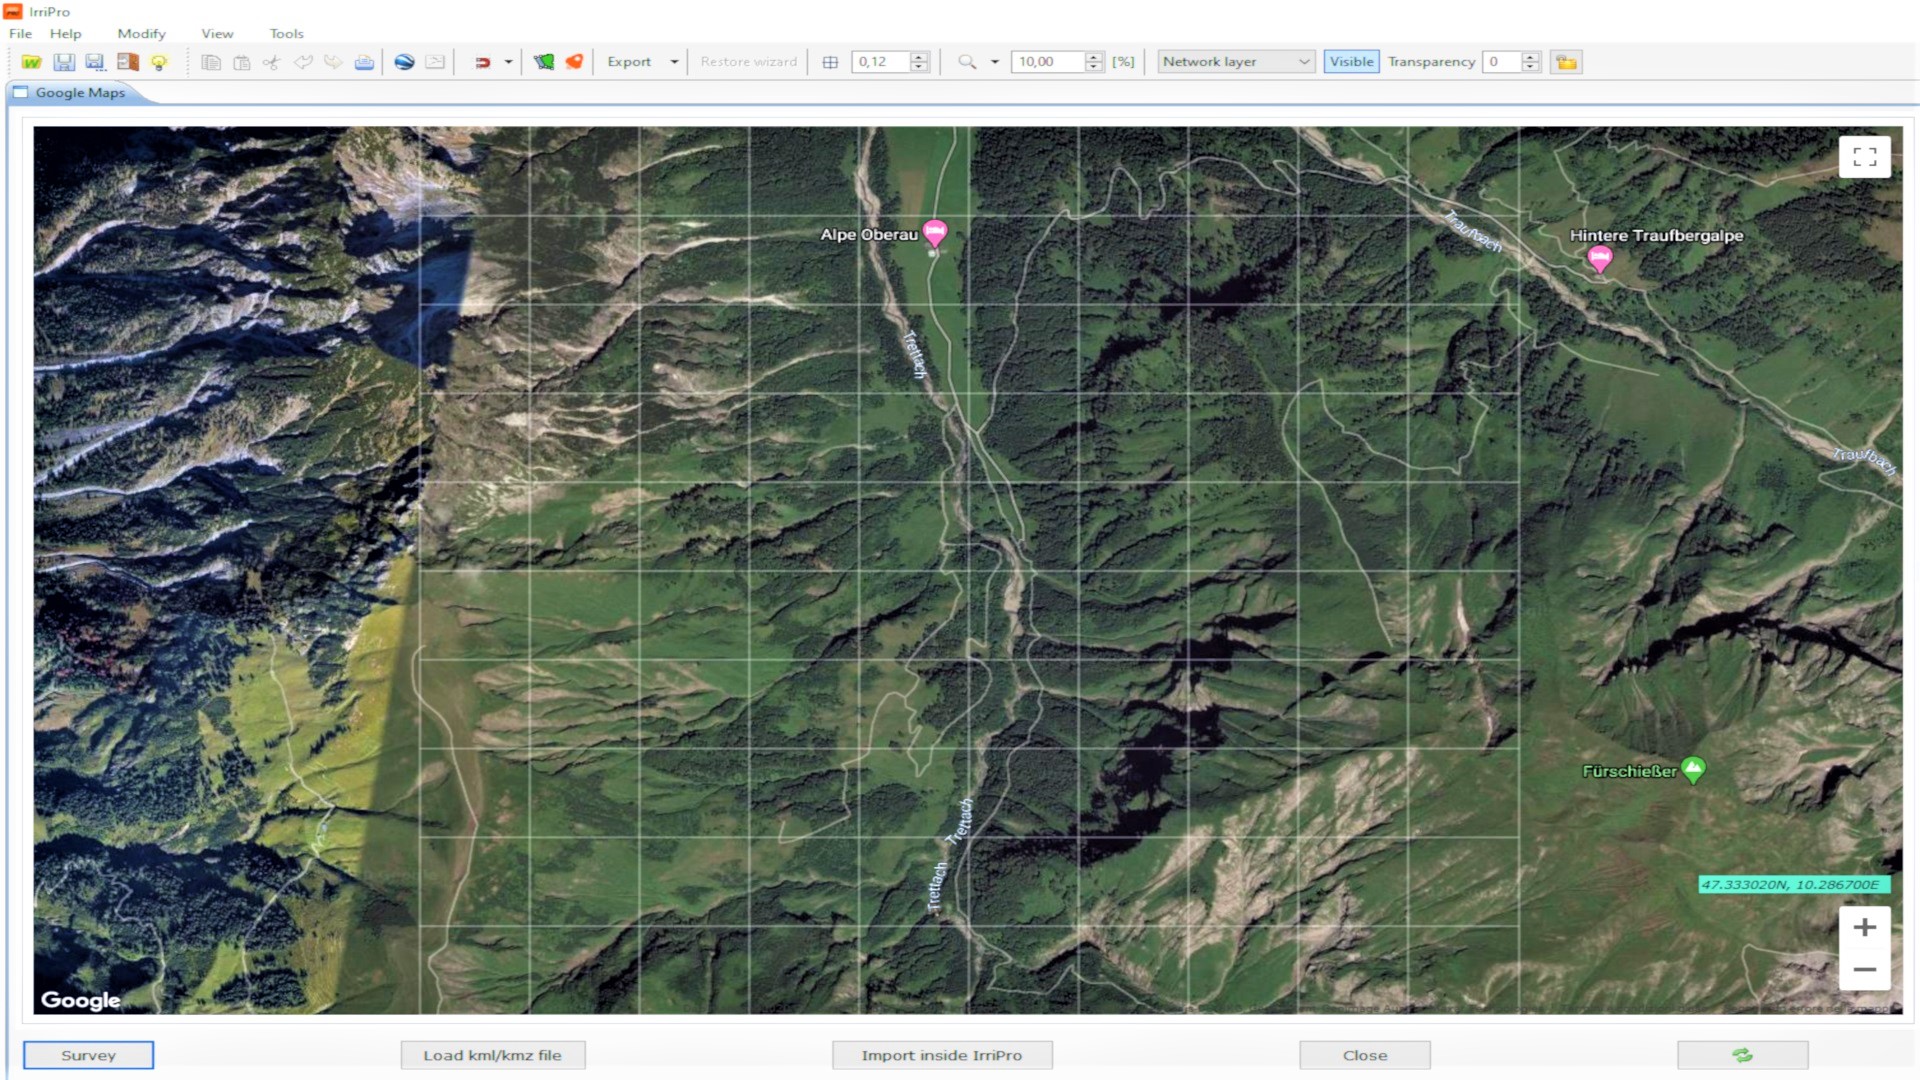Click the red magnet snap icon
Viewport: 1920px width, 1080px height.
tap(482, 62)
